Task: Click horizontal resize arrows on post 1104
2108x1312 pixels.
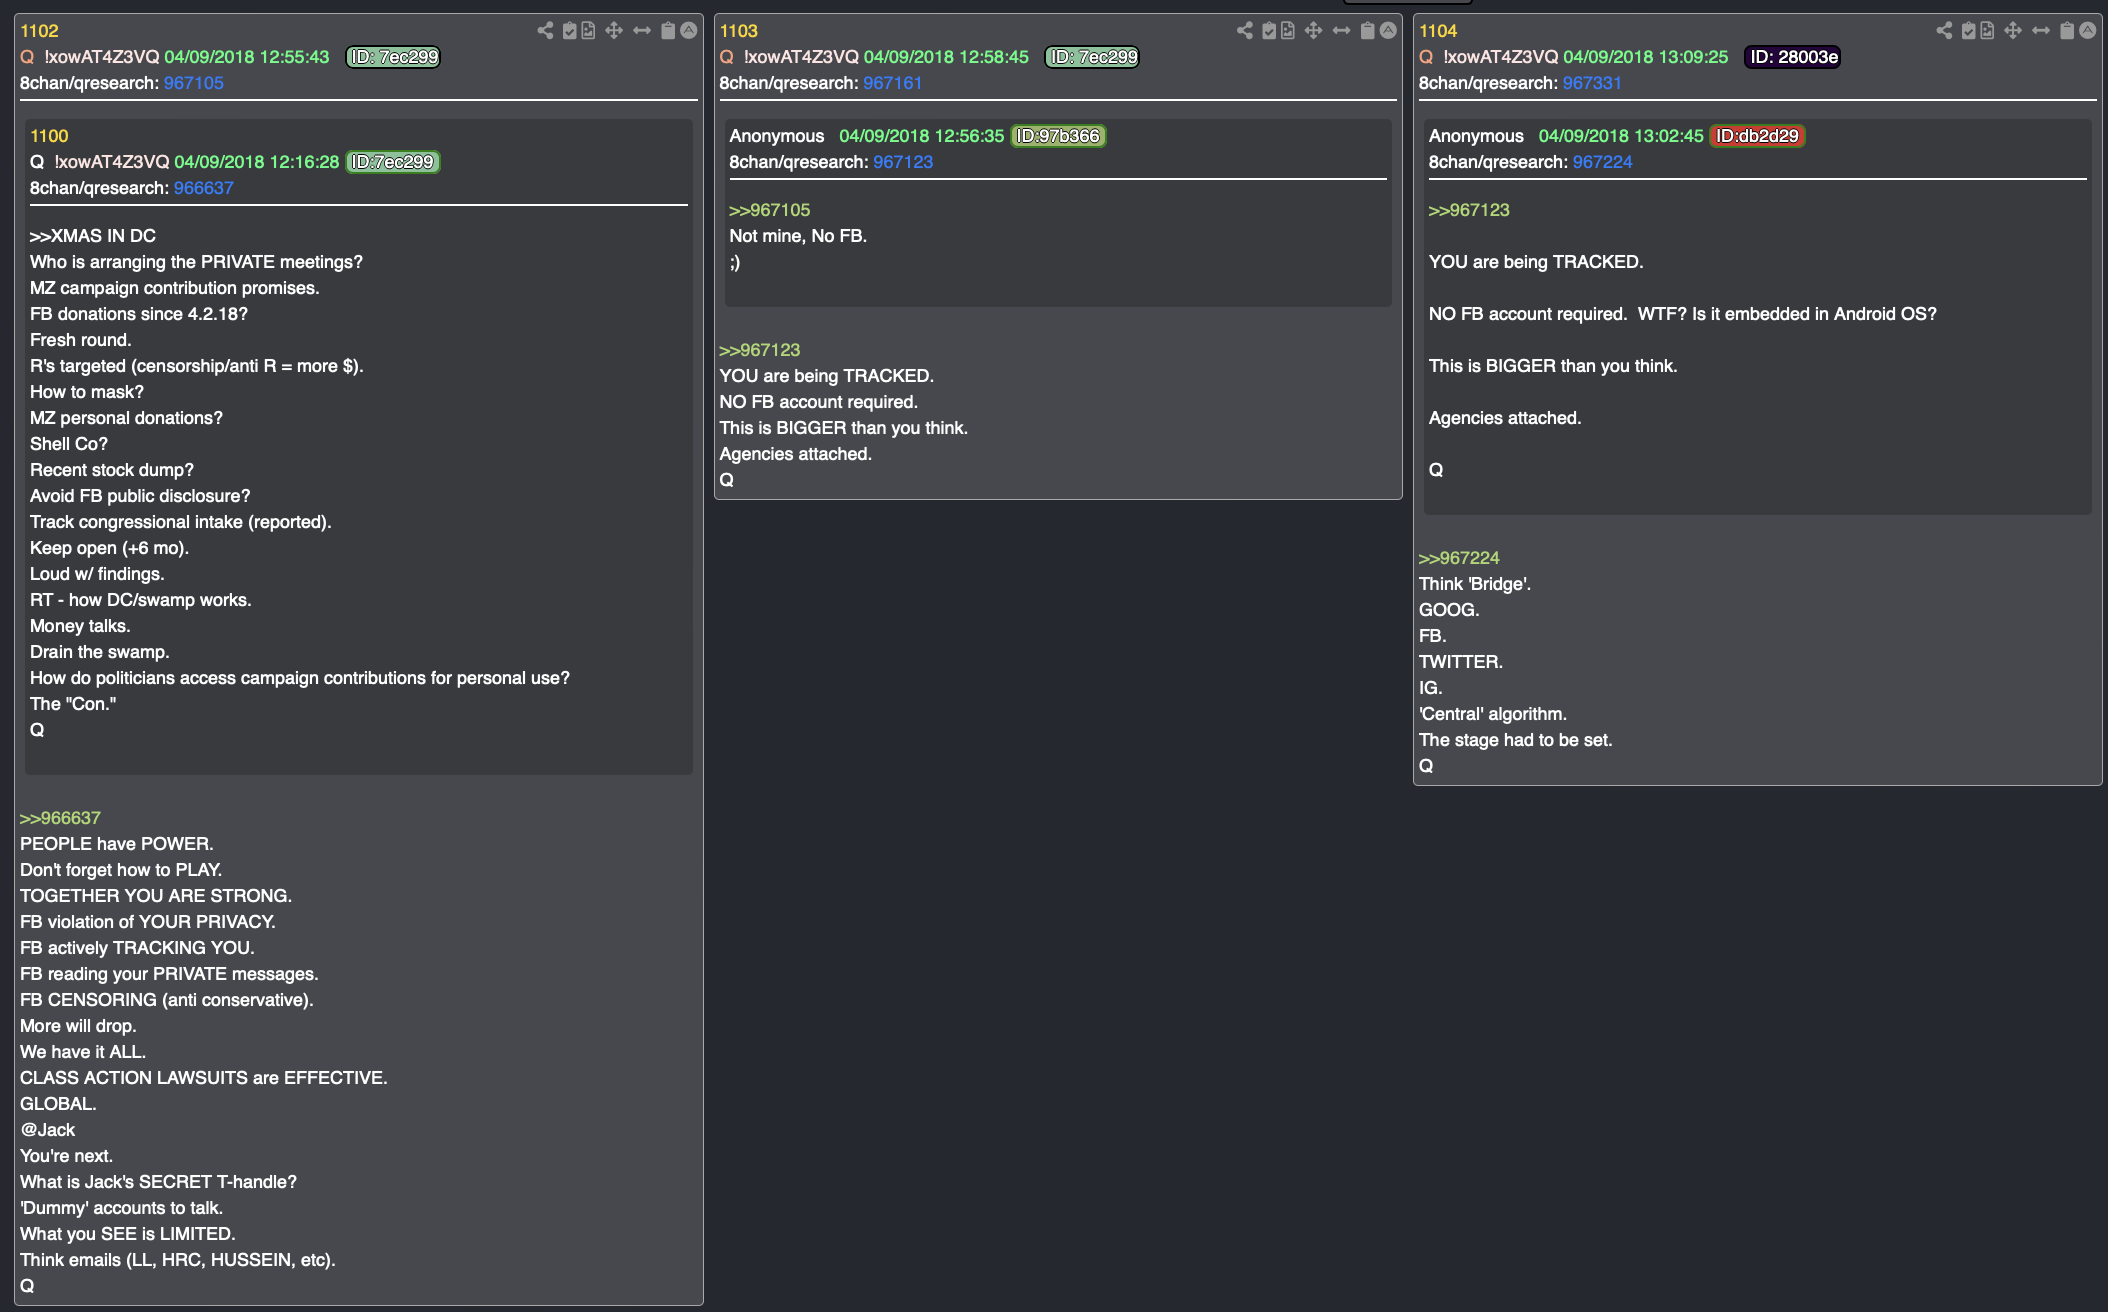Action: pos(2041,31)
